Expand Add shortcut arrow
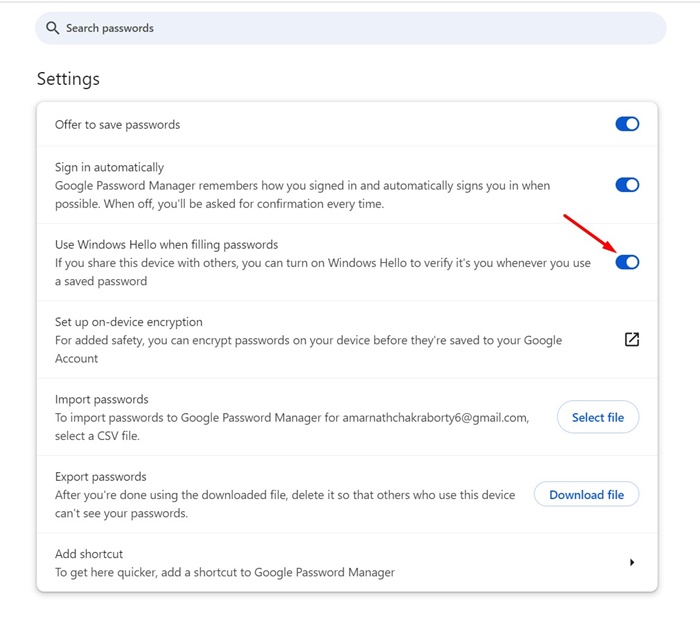Viewport: 700px width, 617px height. (x=632, y=562)
